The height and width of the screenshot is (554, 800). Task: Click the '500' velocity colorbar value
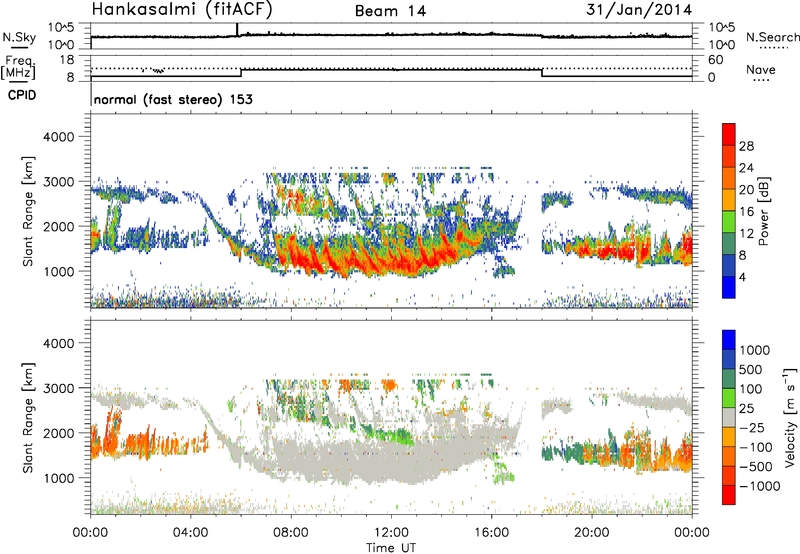tap(750, 369)
